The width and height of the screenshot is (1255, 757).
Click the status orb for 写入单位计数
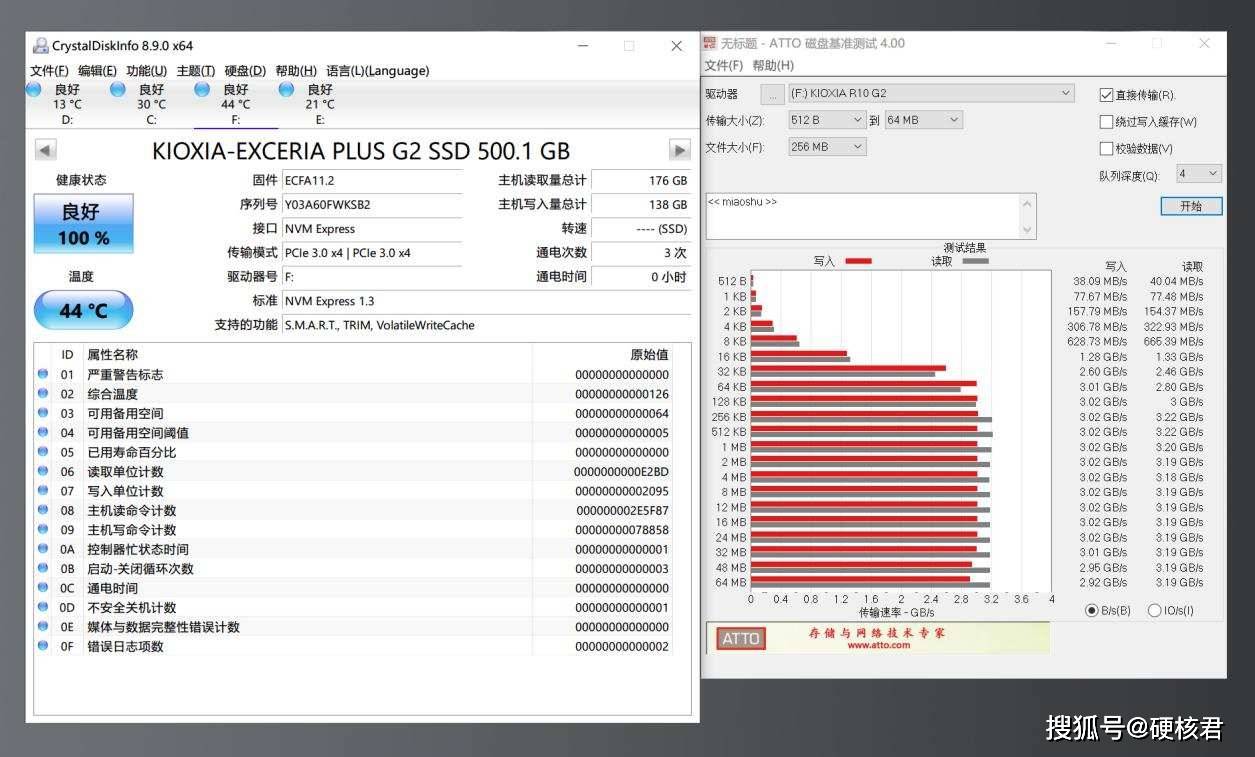tap(43, 490)
